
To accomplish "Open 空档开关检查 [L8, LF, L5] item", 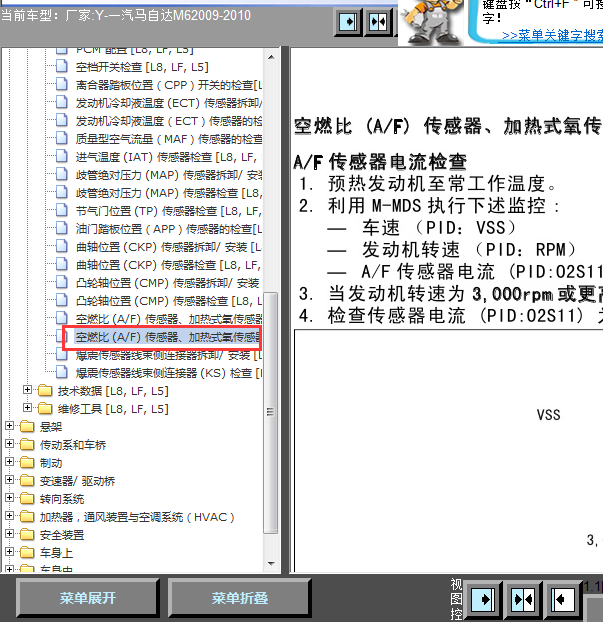I will coord(142,67).
